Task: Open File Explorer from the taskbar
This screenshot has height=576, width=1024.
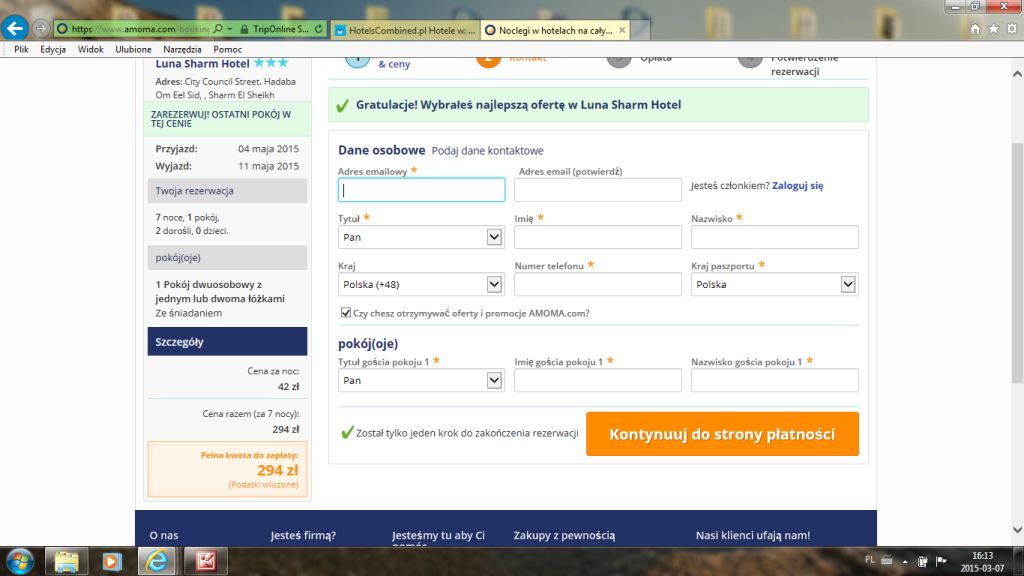Action: point(66,562)
